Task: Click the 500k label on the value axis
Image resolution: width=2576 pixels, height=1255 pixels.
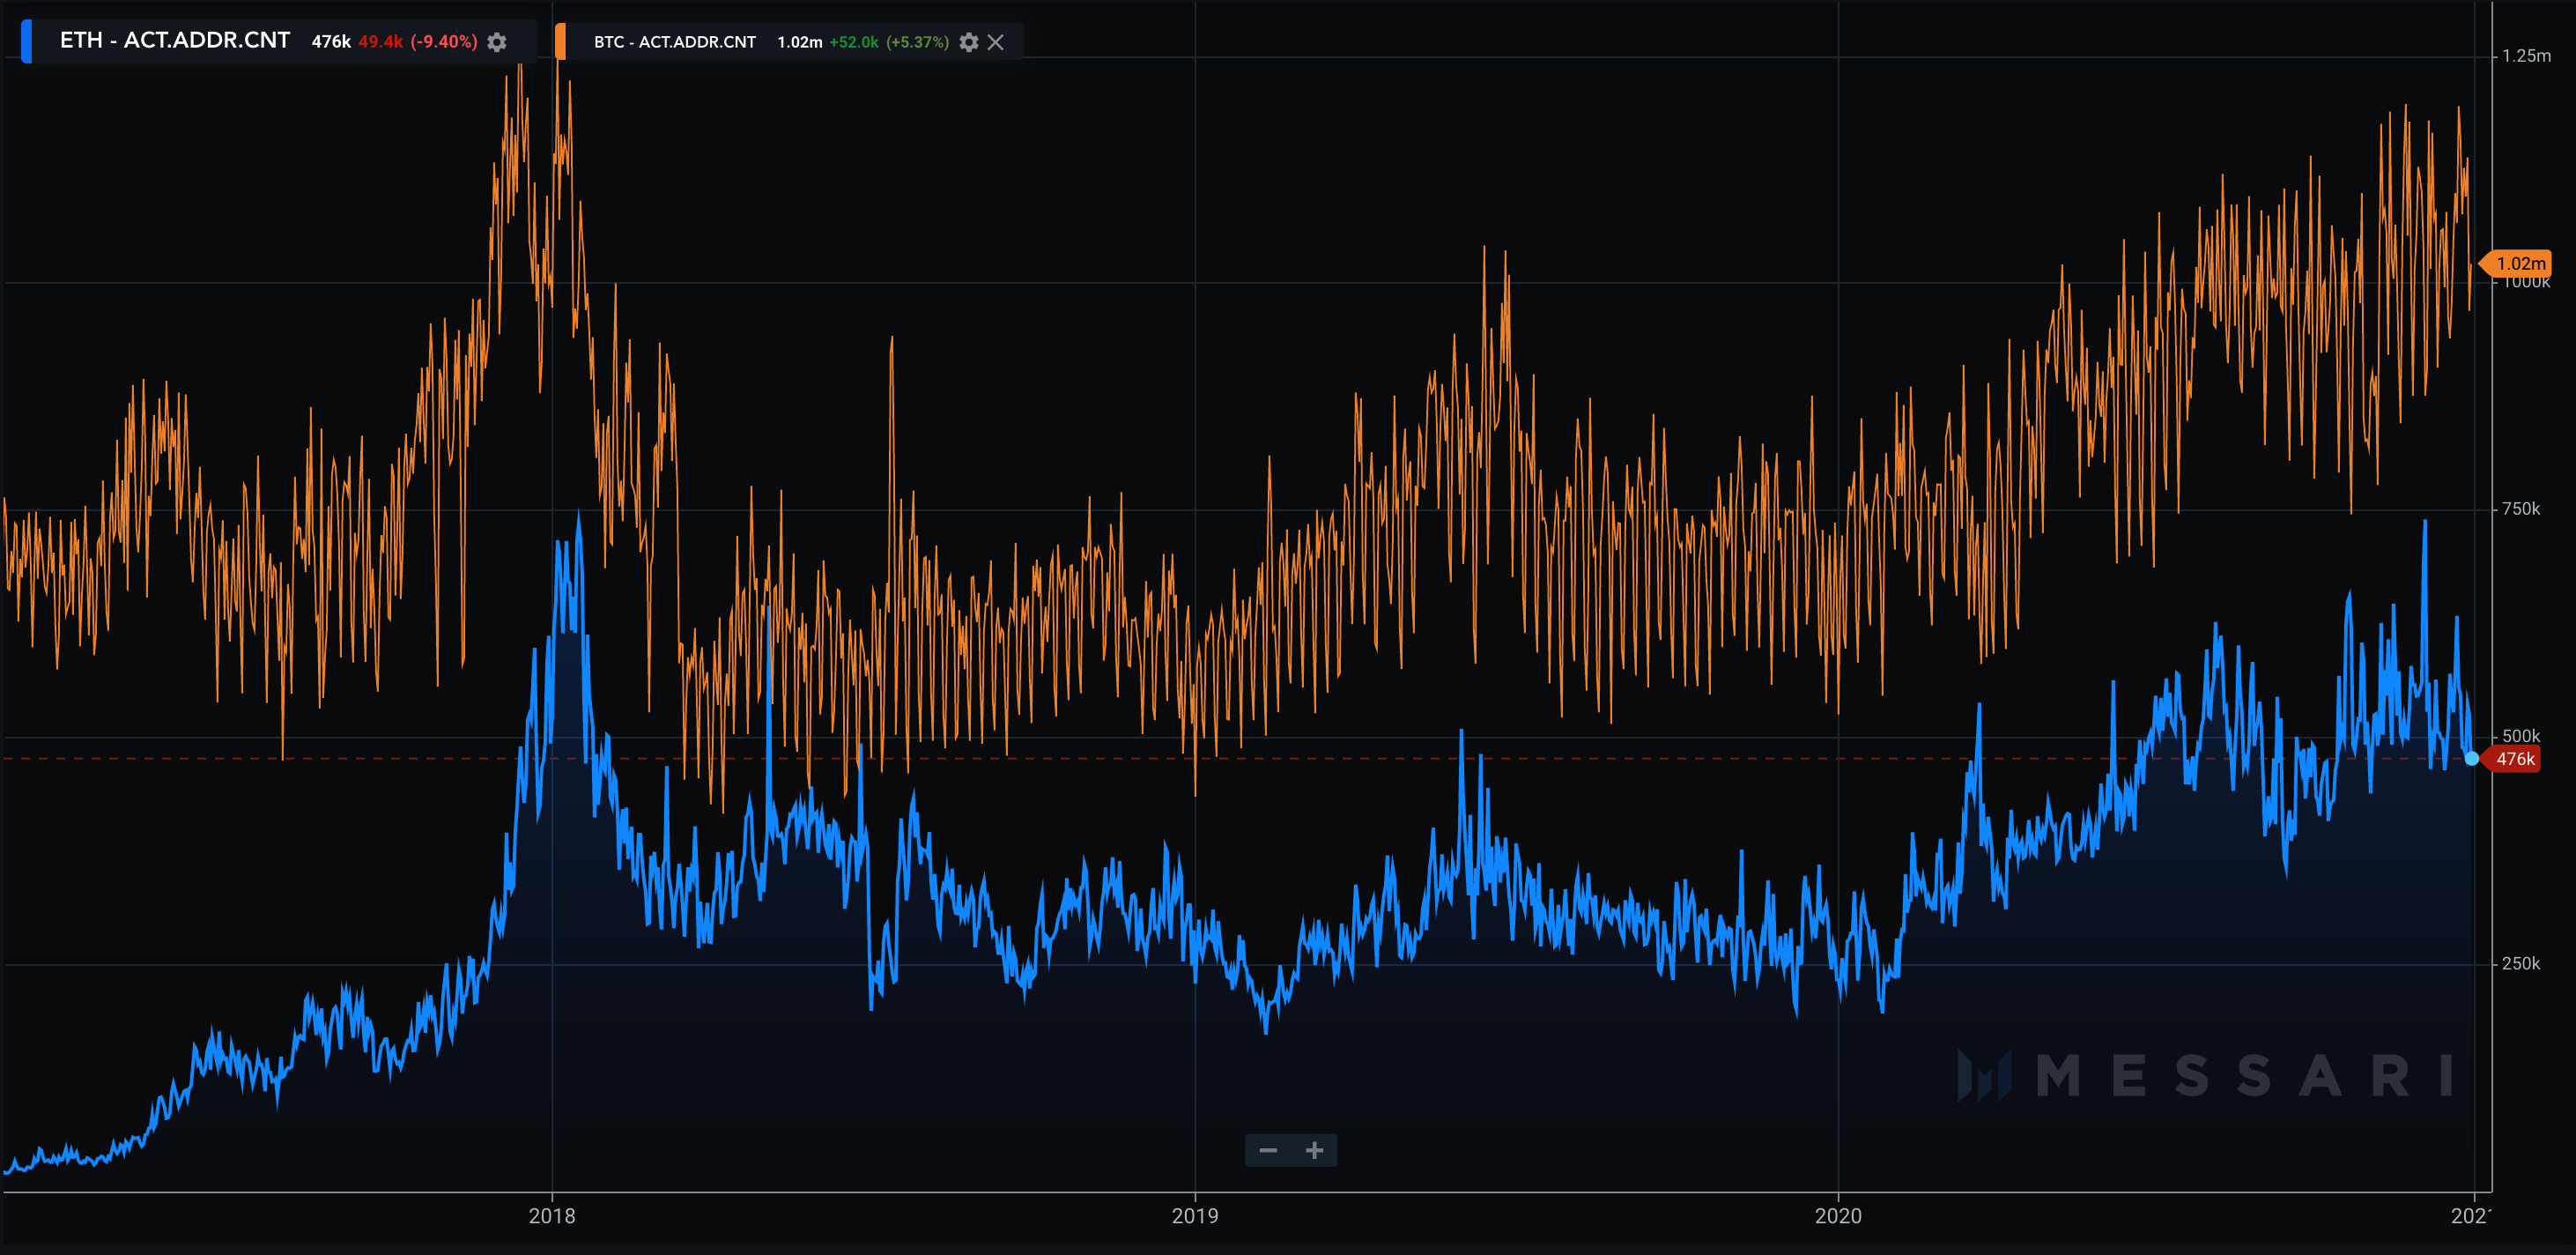Action: (2521, 736)
